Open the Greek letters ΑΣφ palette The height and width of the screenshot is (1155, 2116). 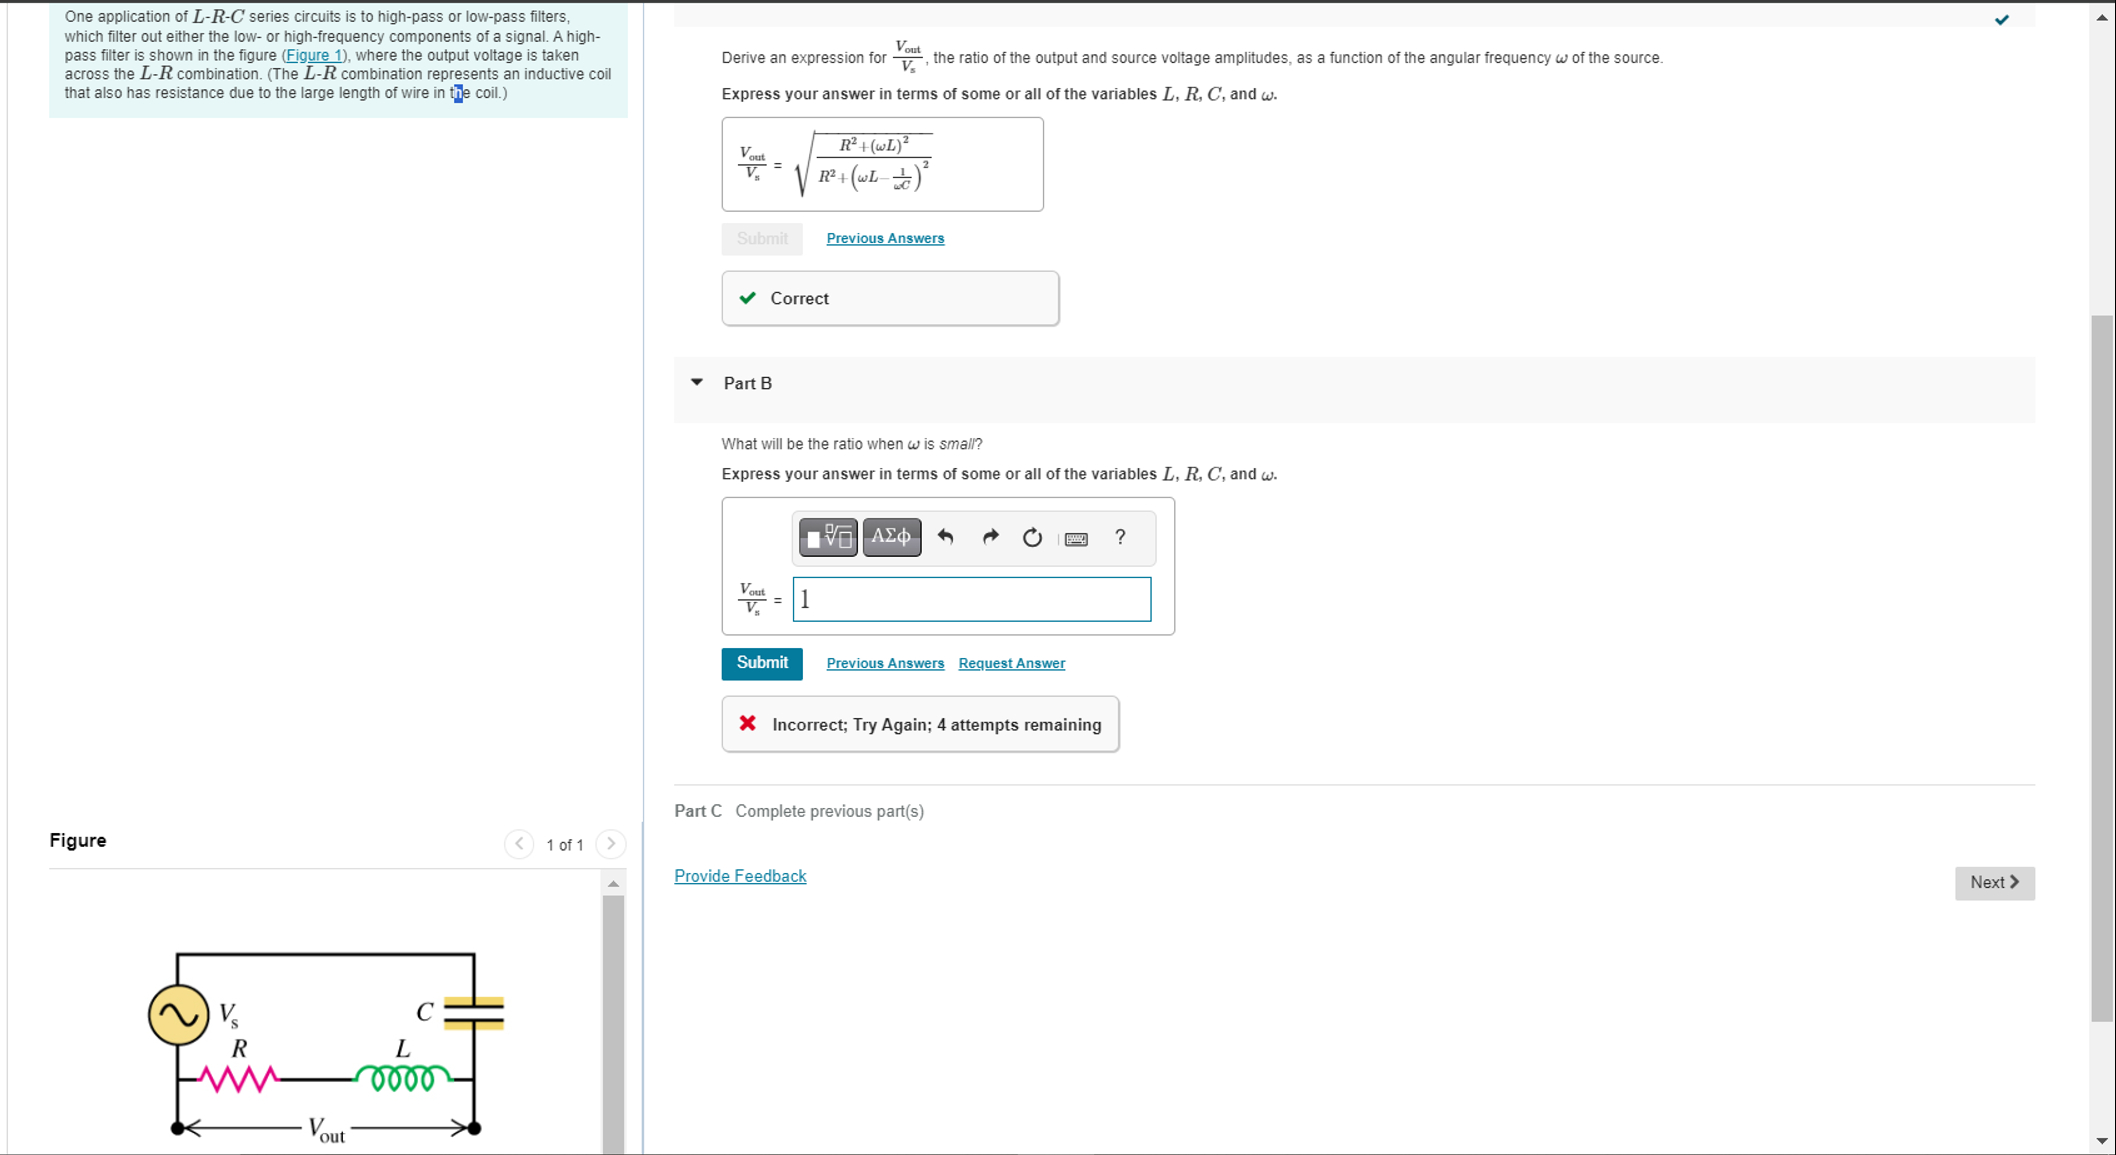click(891, 537)
